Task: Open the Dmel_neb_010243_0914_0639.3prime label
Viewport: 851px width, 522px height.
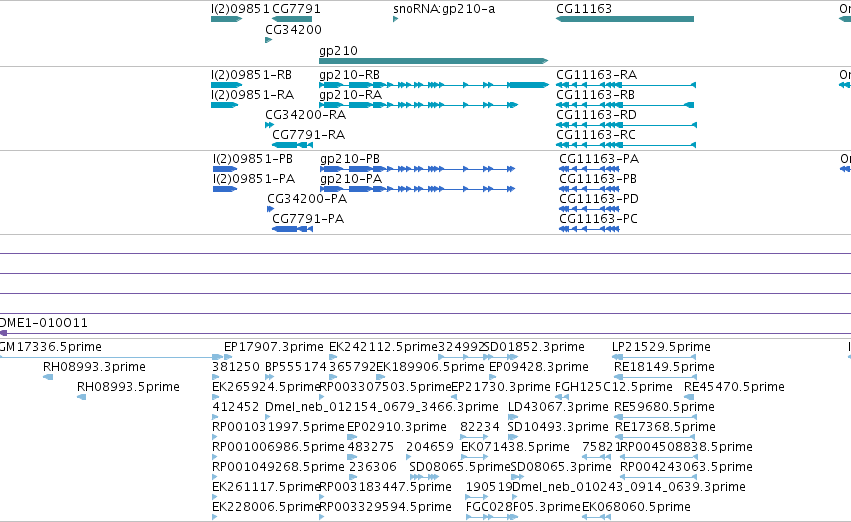Action: (x=628, y=487)
